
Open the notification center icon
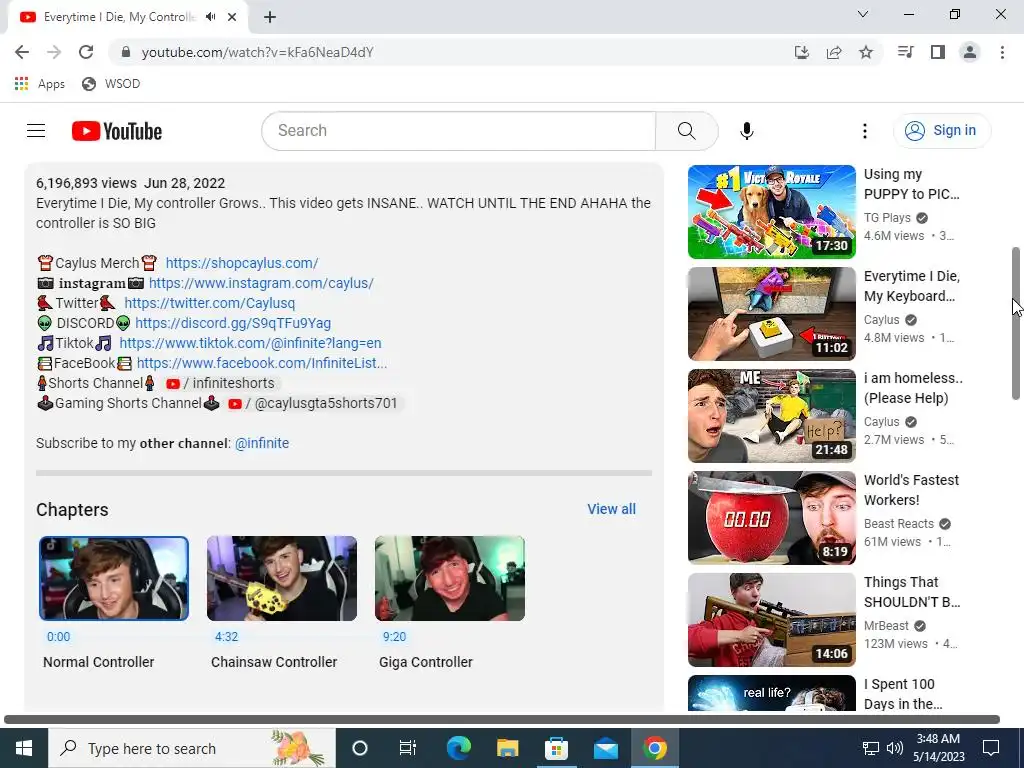[x=991, y=748]
